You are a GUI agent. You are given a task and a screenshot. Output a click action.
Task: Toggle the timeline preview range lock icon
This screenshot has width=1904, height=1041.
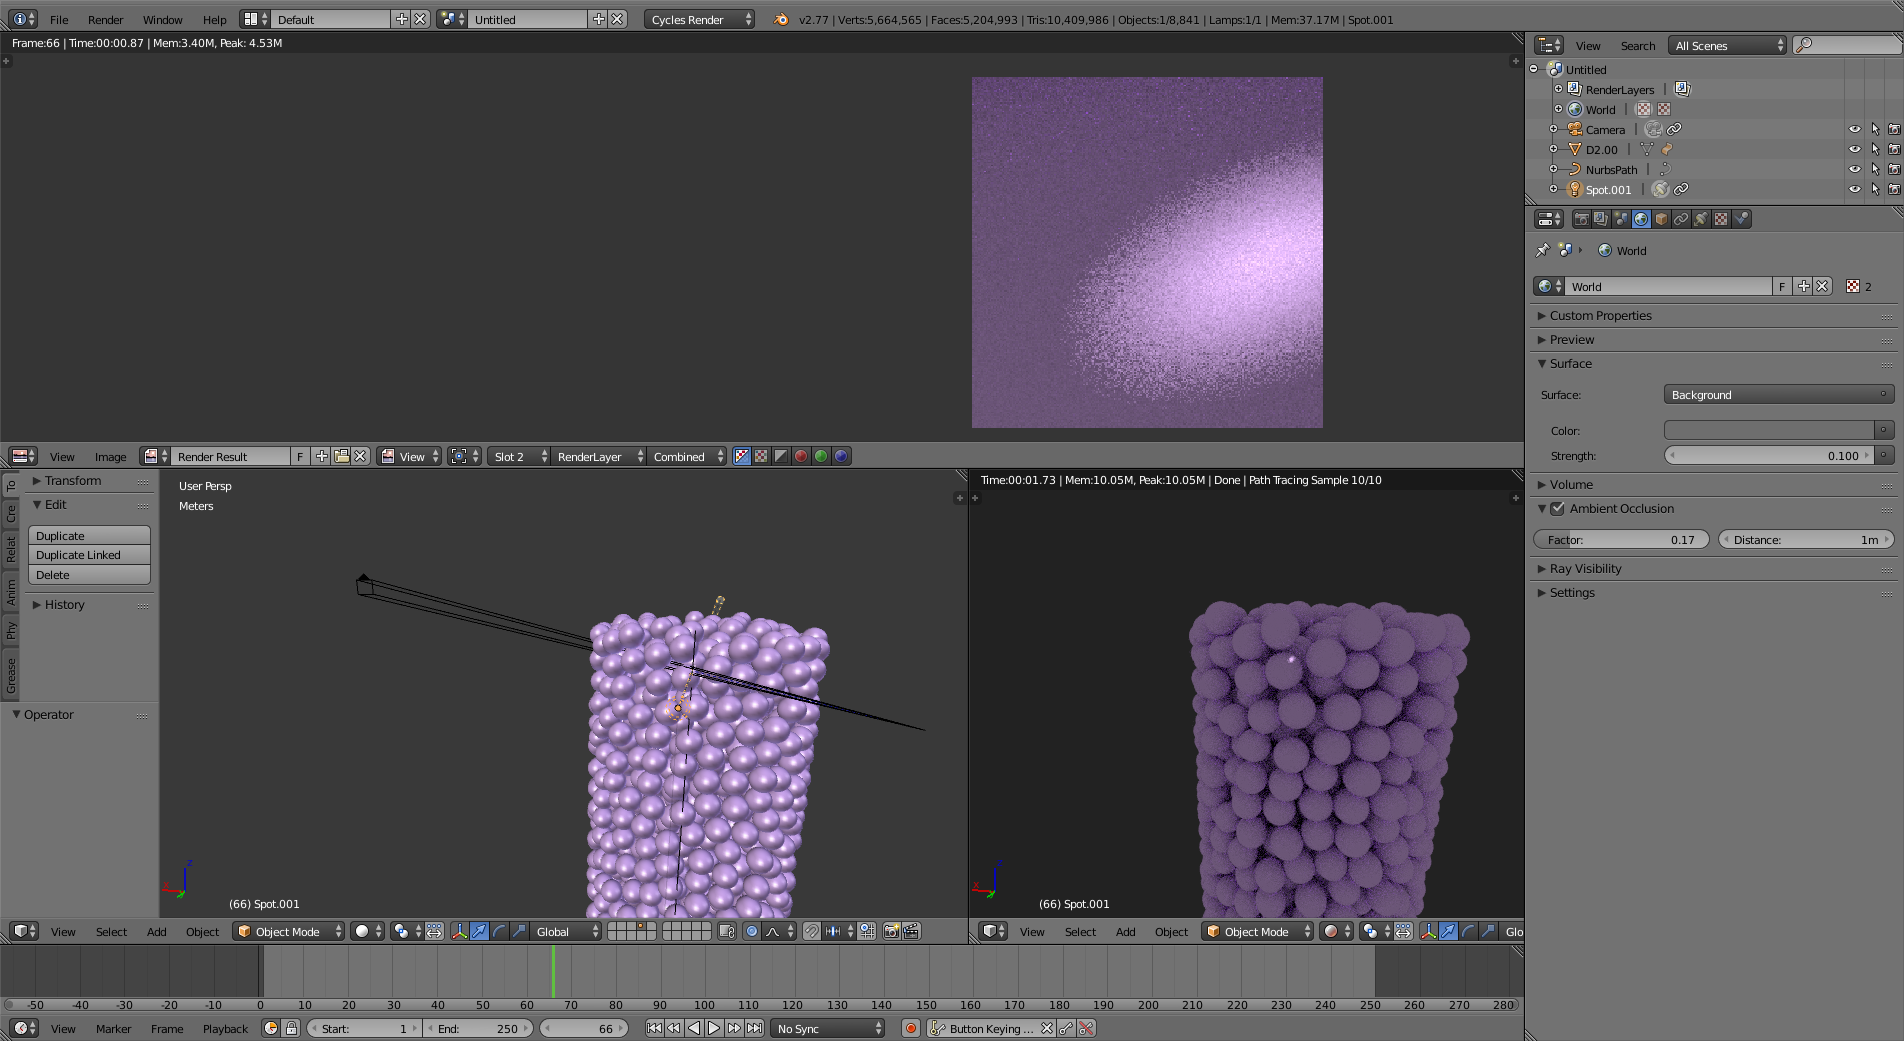[x=291, y=1028]
